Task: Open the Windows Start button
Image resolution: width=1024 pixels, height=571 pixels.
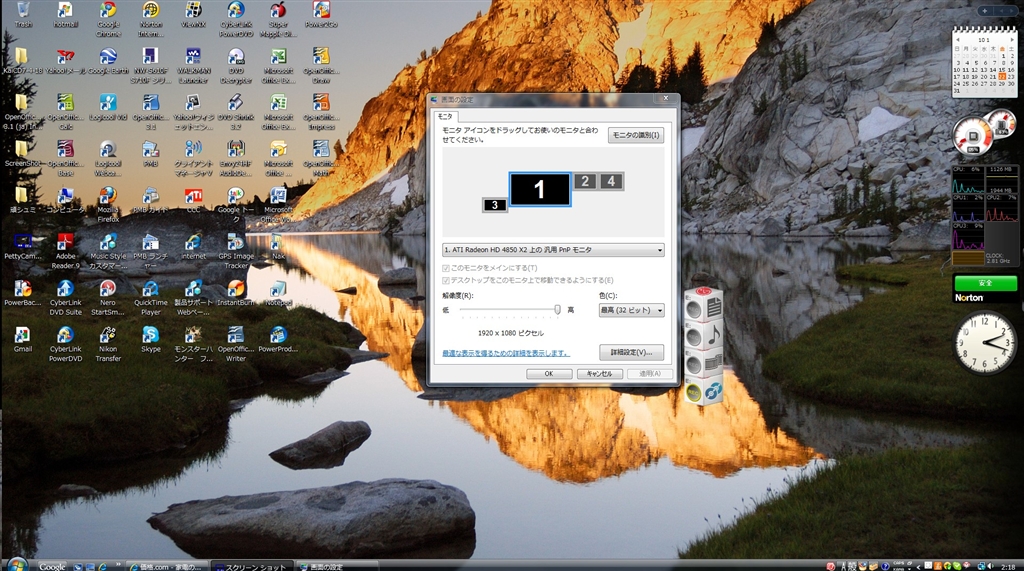Action: (x=16, y=564)
